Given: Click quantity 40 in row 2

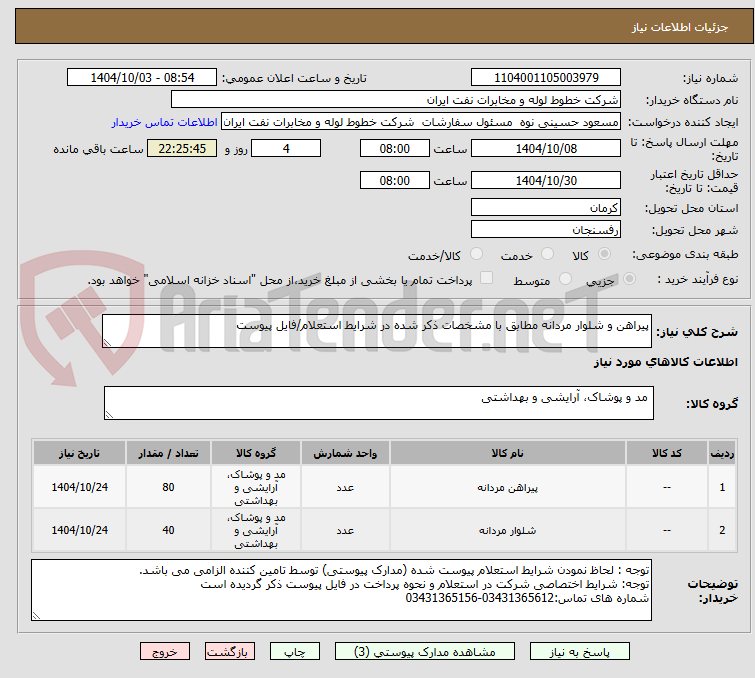Looking at the screenshot, I should (x=168, y=530).
